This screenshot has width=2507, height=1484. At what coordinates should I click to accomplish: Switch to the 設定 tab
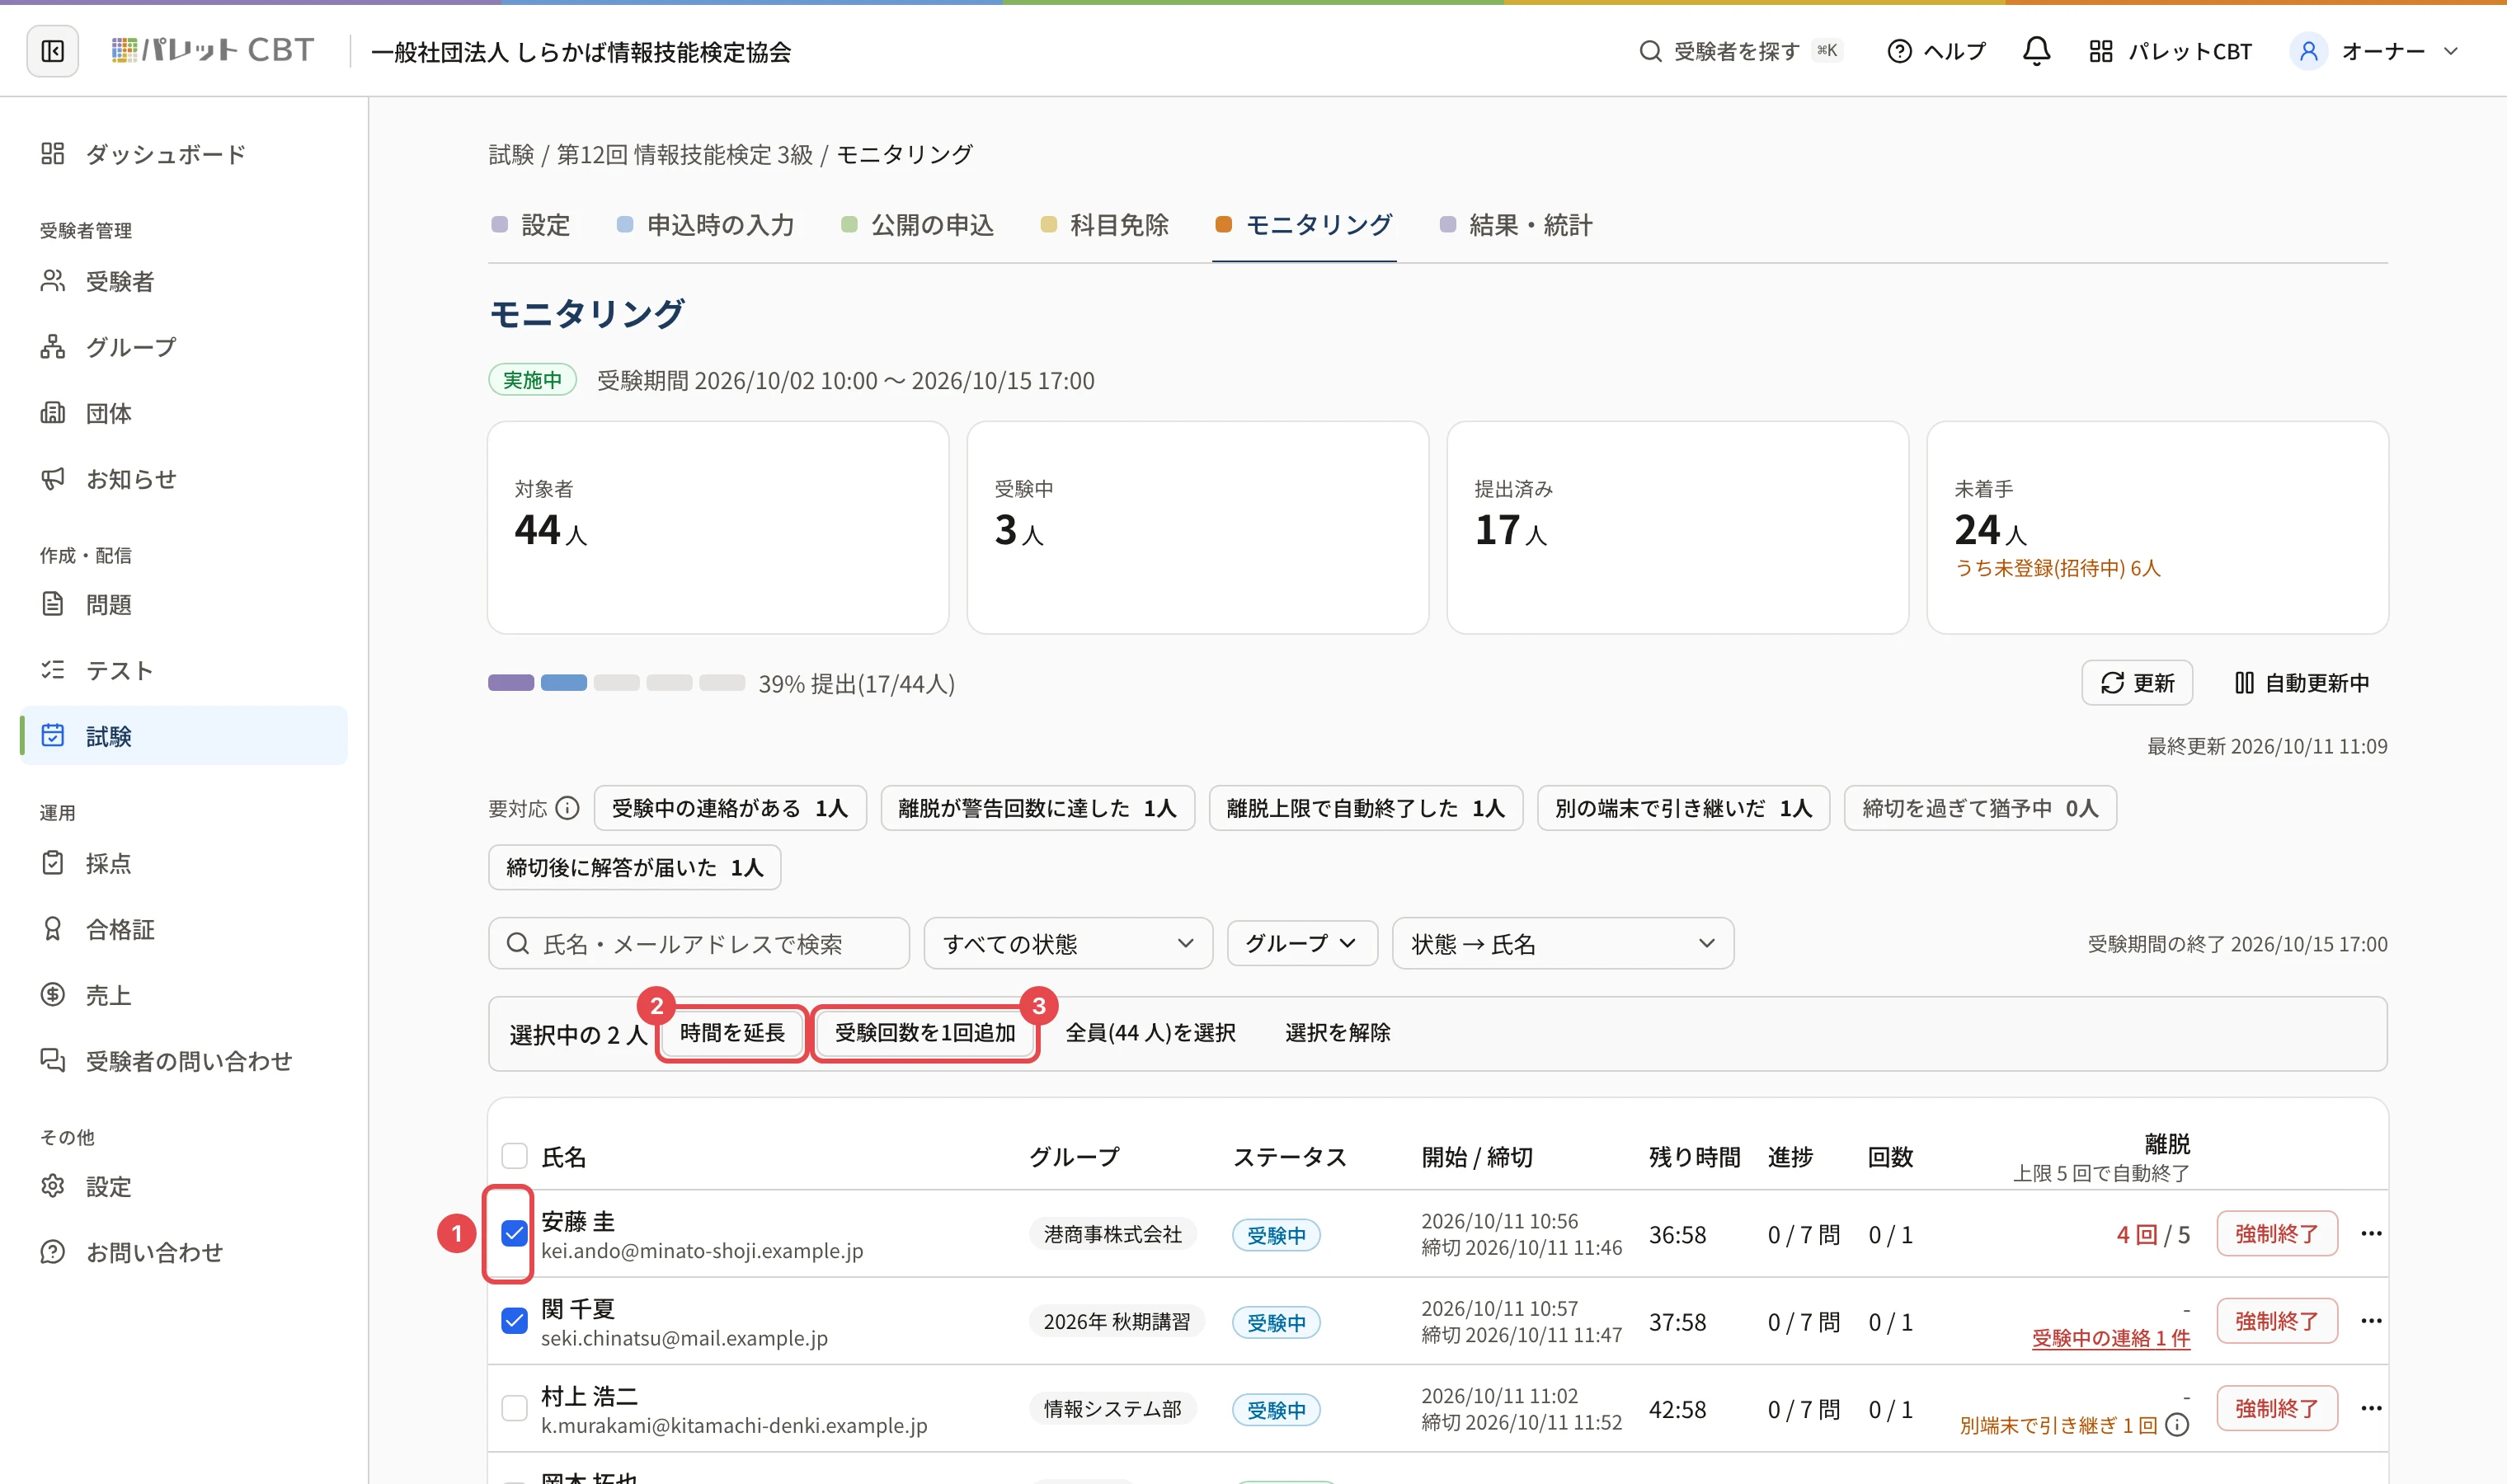click(531, 225)
